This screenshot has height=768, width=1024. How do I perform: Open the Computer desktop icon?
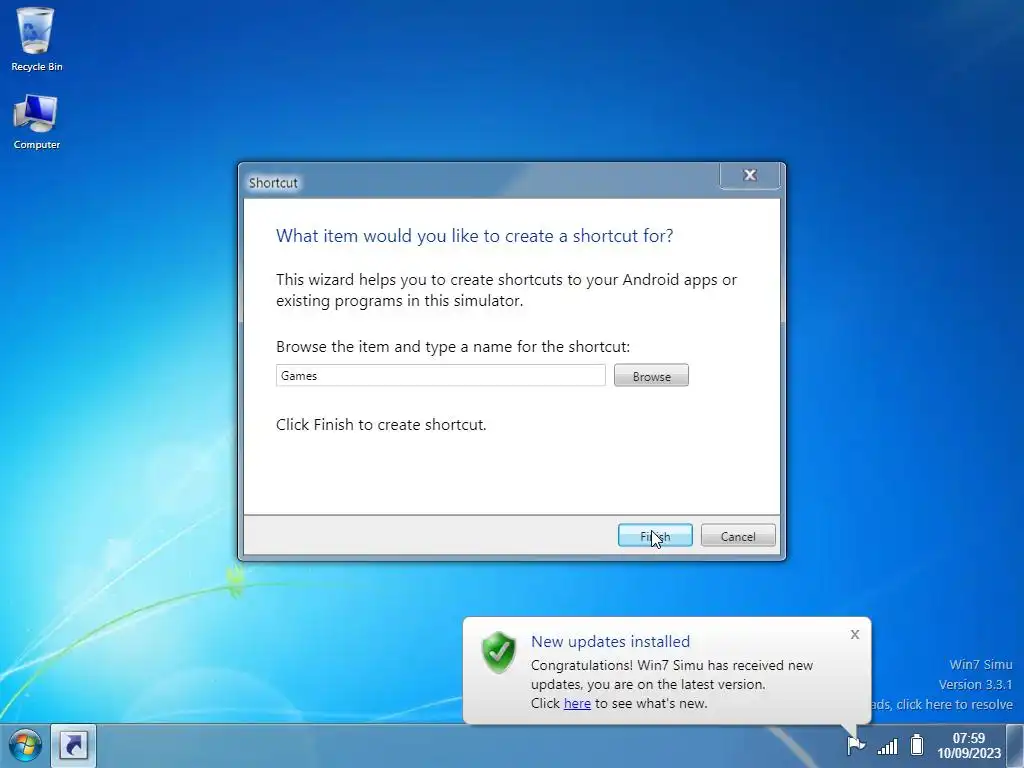[x=37, y=122]
